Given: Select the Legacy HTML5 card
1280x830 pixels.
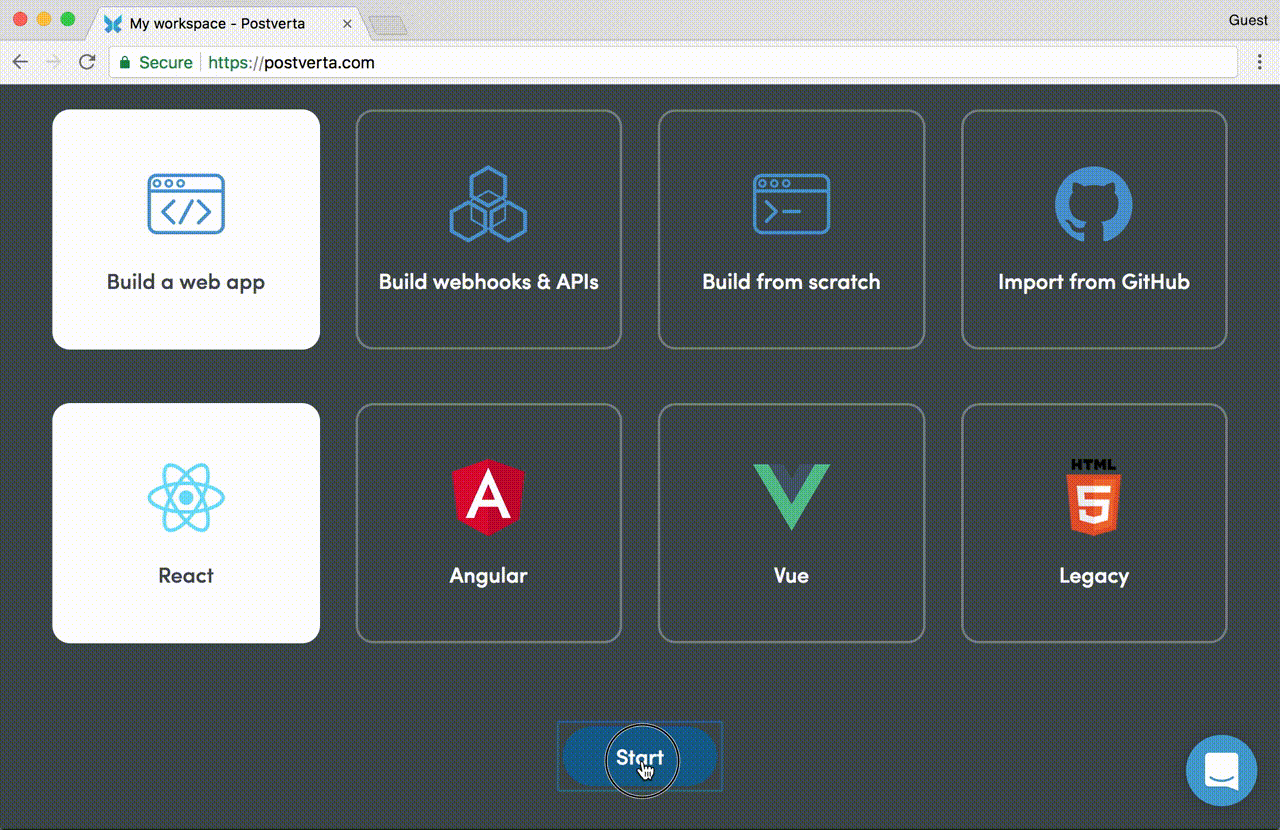Looking at the screenshot, I should click(1094, 523).
